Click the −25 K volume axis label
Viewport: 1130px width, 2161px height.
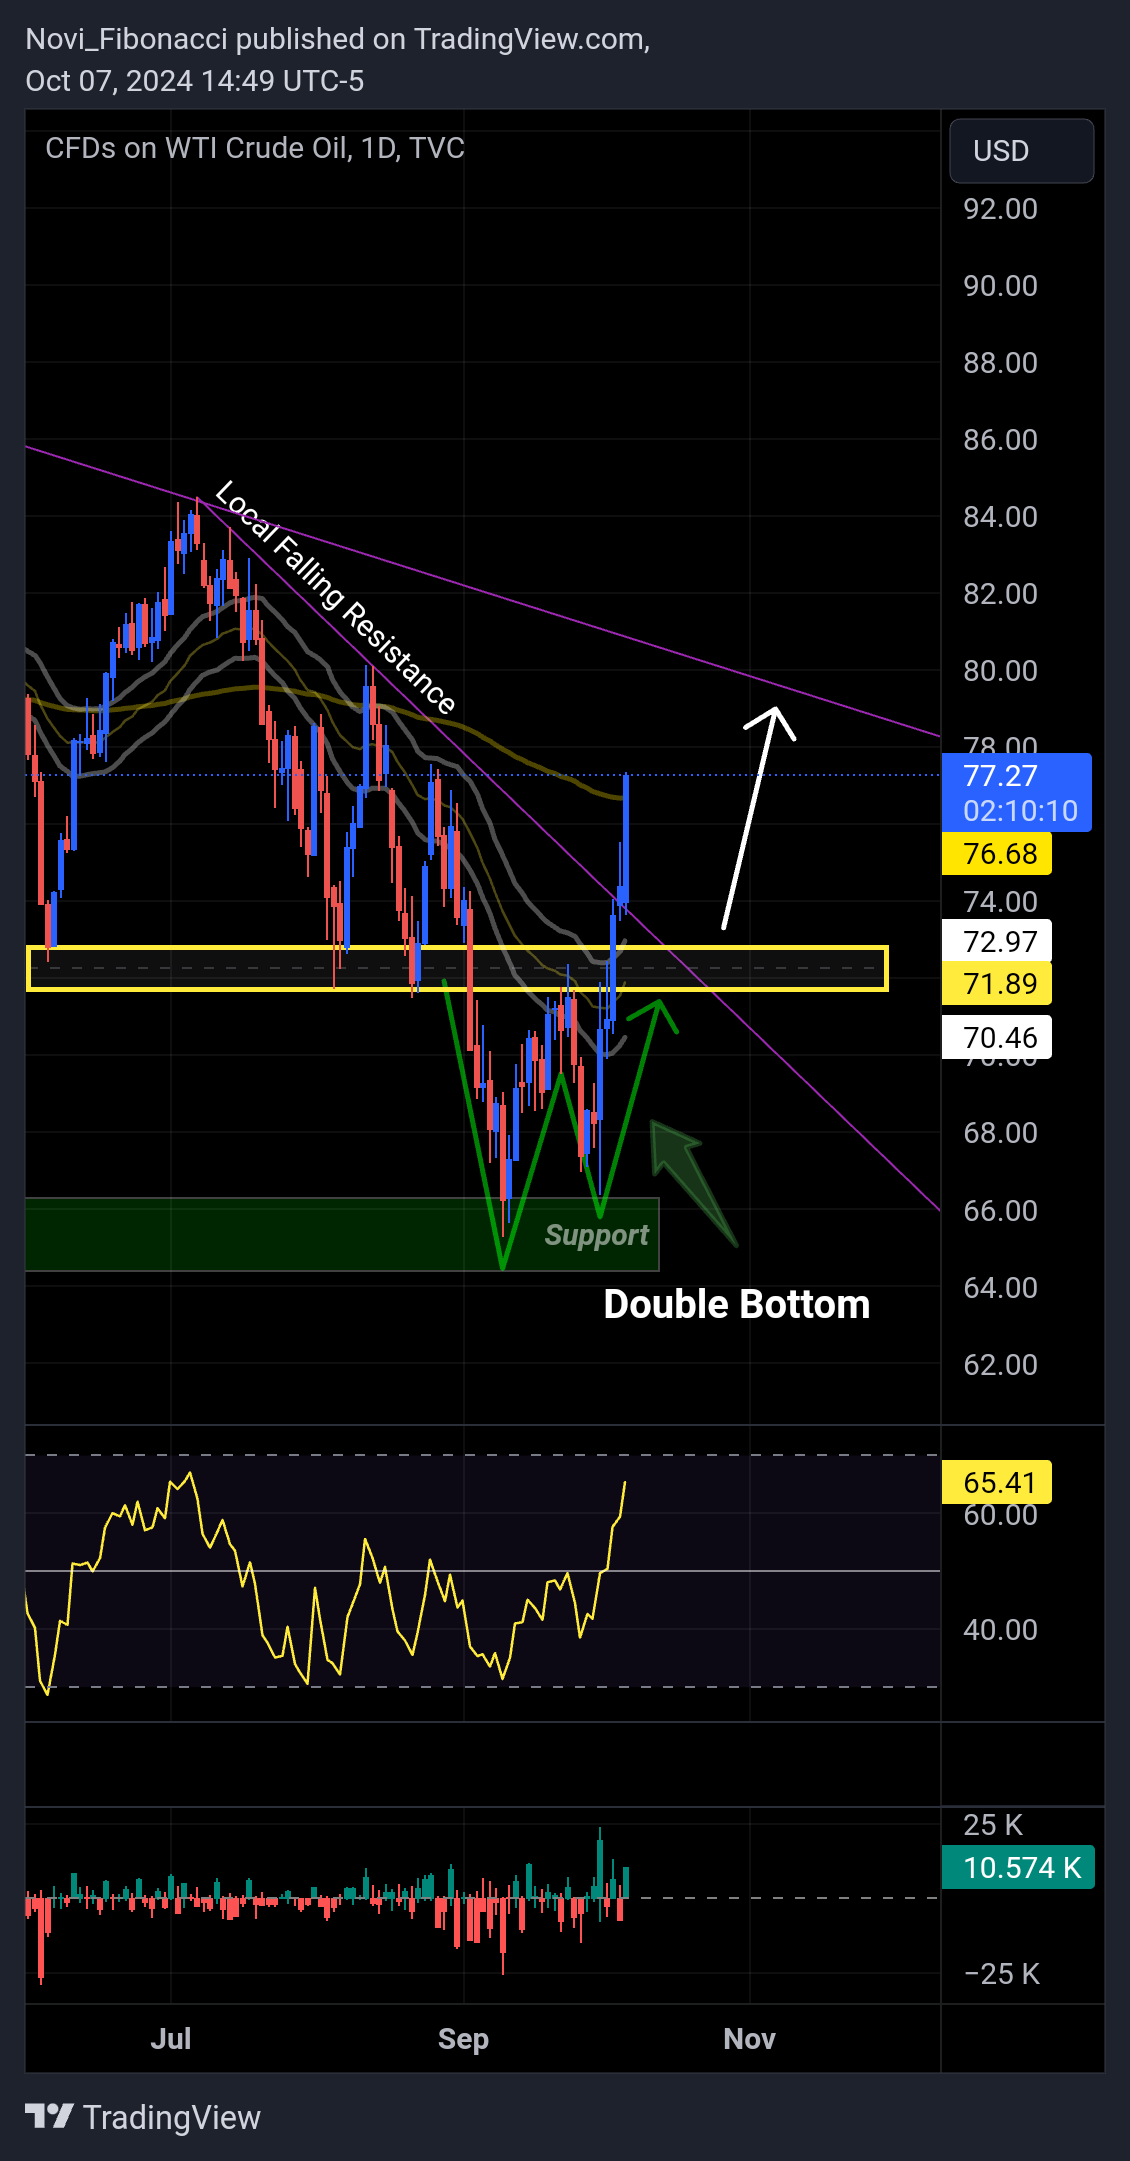coord(1001,1974)
